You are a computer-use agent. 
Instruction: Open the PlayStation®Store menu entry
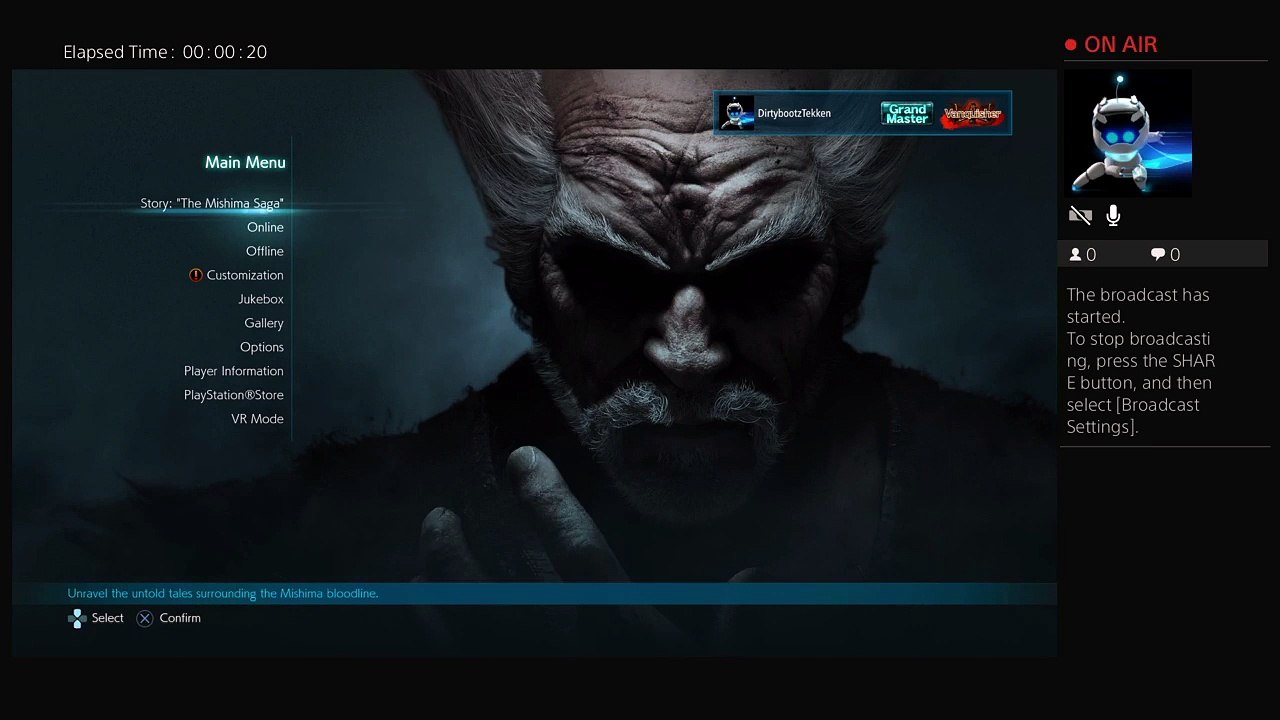pyautogui.click(x=234, y=395)
